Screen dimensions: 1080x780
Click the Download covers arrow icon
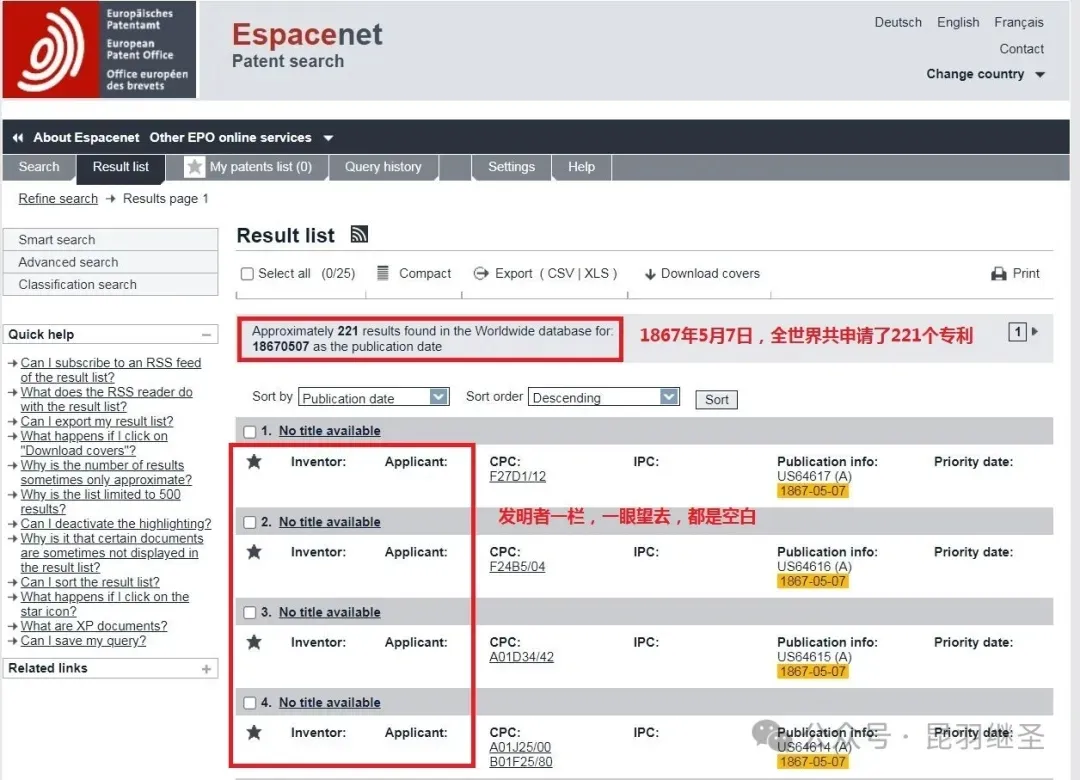(650, 274)
